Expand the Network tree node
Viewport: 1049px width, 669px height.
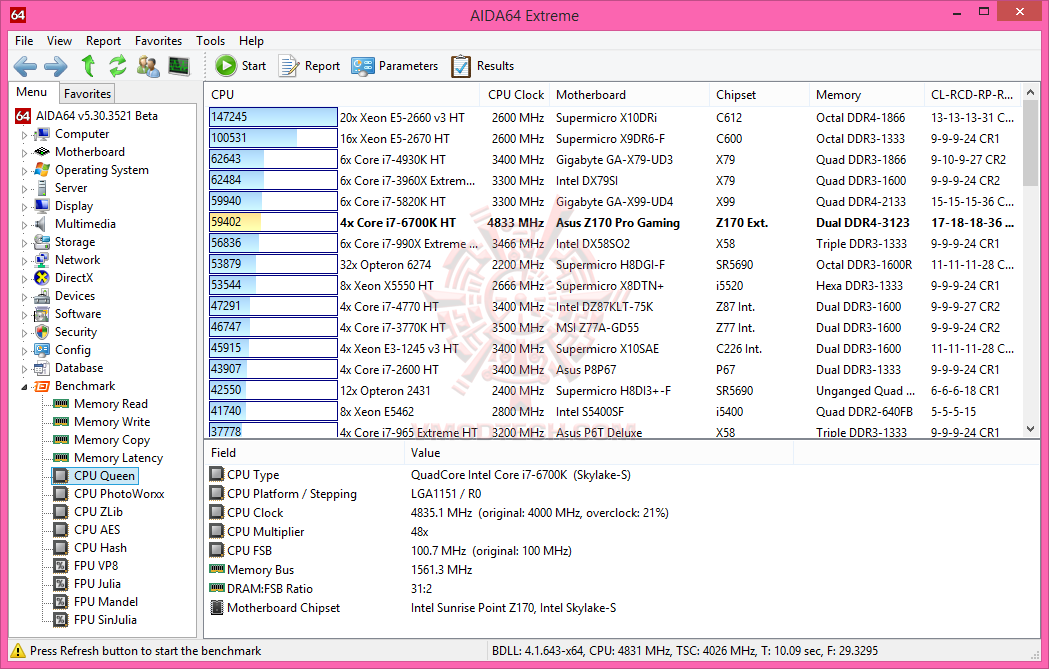(x=25, y=261)
